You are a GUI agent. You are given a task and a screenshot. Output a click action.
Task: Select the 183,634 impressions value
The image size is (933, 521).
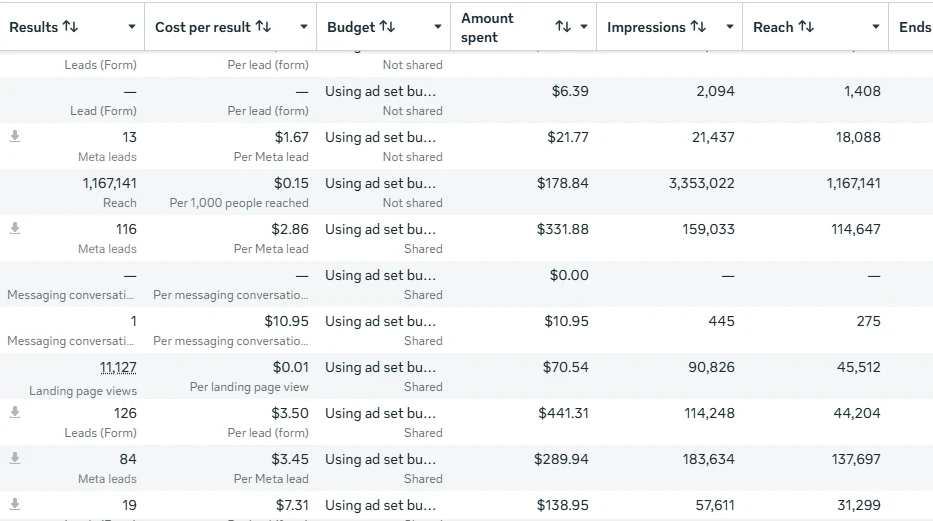(708, 459)
